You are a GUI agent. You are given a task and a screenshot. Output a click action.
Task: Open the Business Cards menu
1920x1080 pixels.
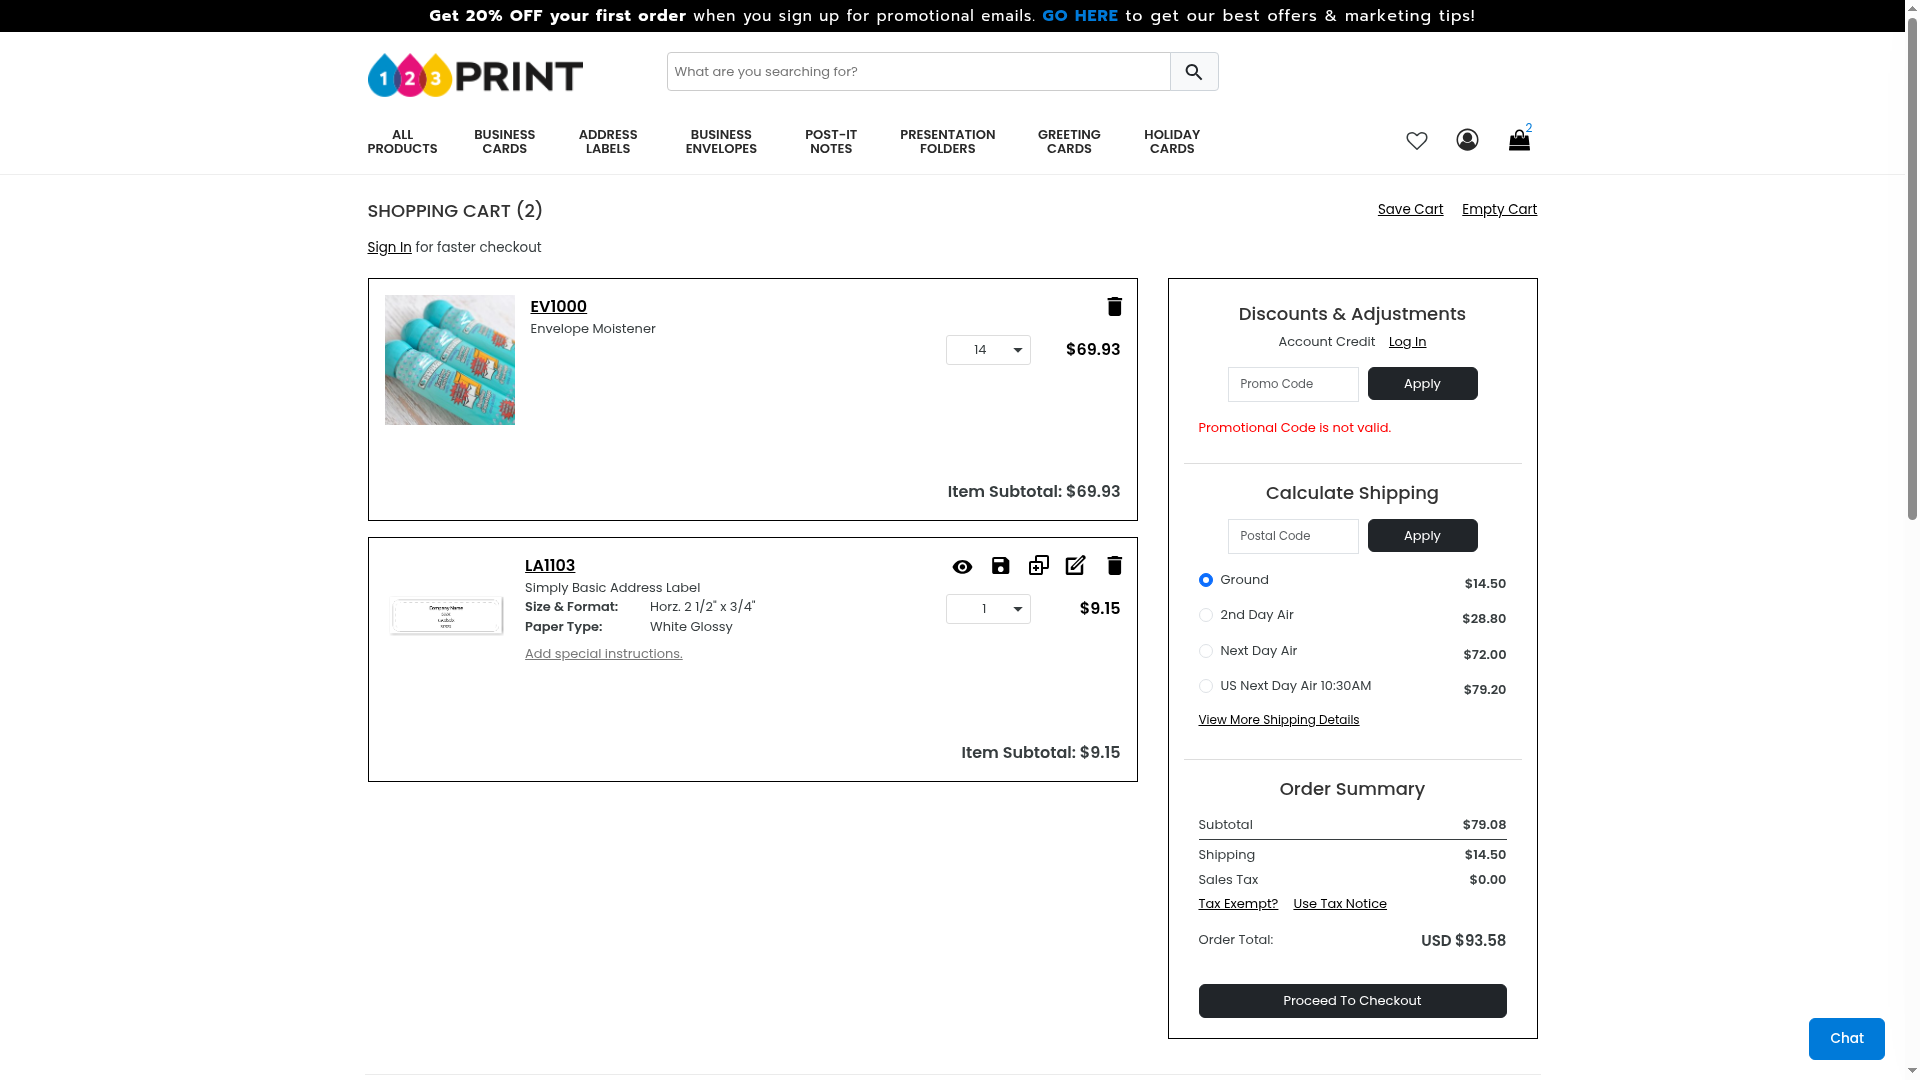[504, 142]
